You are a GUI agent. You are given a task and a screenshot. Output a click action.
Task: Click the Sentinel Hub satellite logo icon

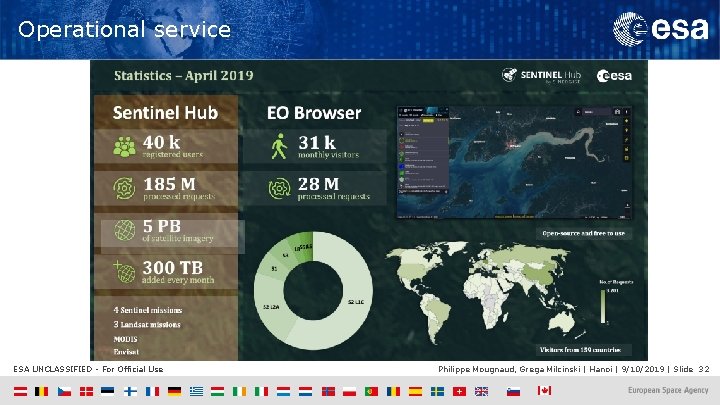coord(509,74)
